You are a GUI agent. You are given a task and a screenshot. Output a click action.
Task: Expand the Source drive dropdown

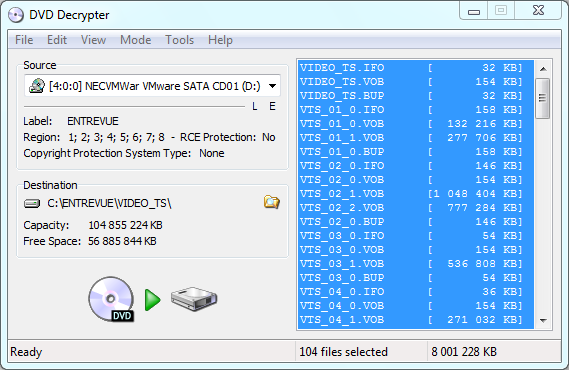tap(272, 86)
